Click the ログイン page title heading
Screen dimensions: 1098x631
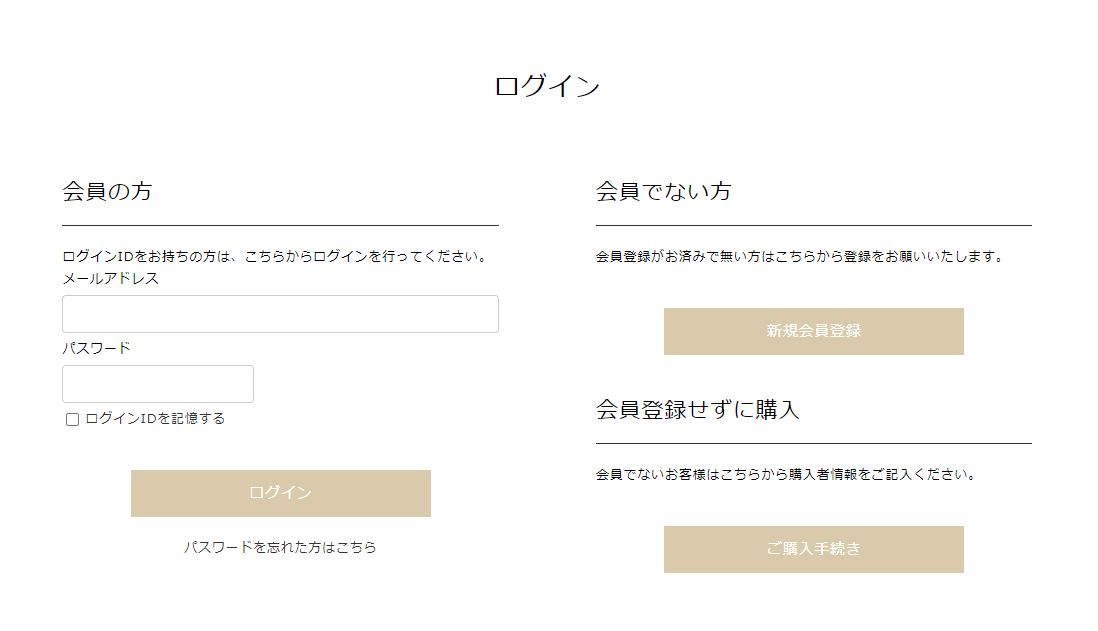tap(547, 87)
